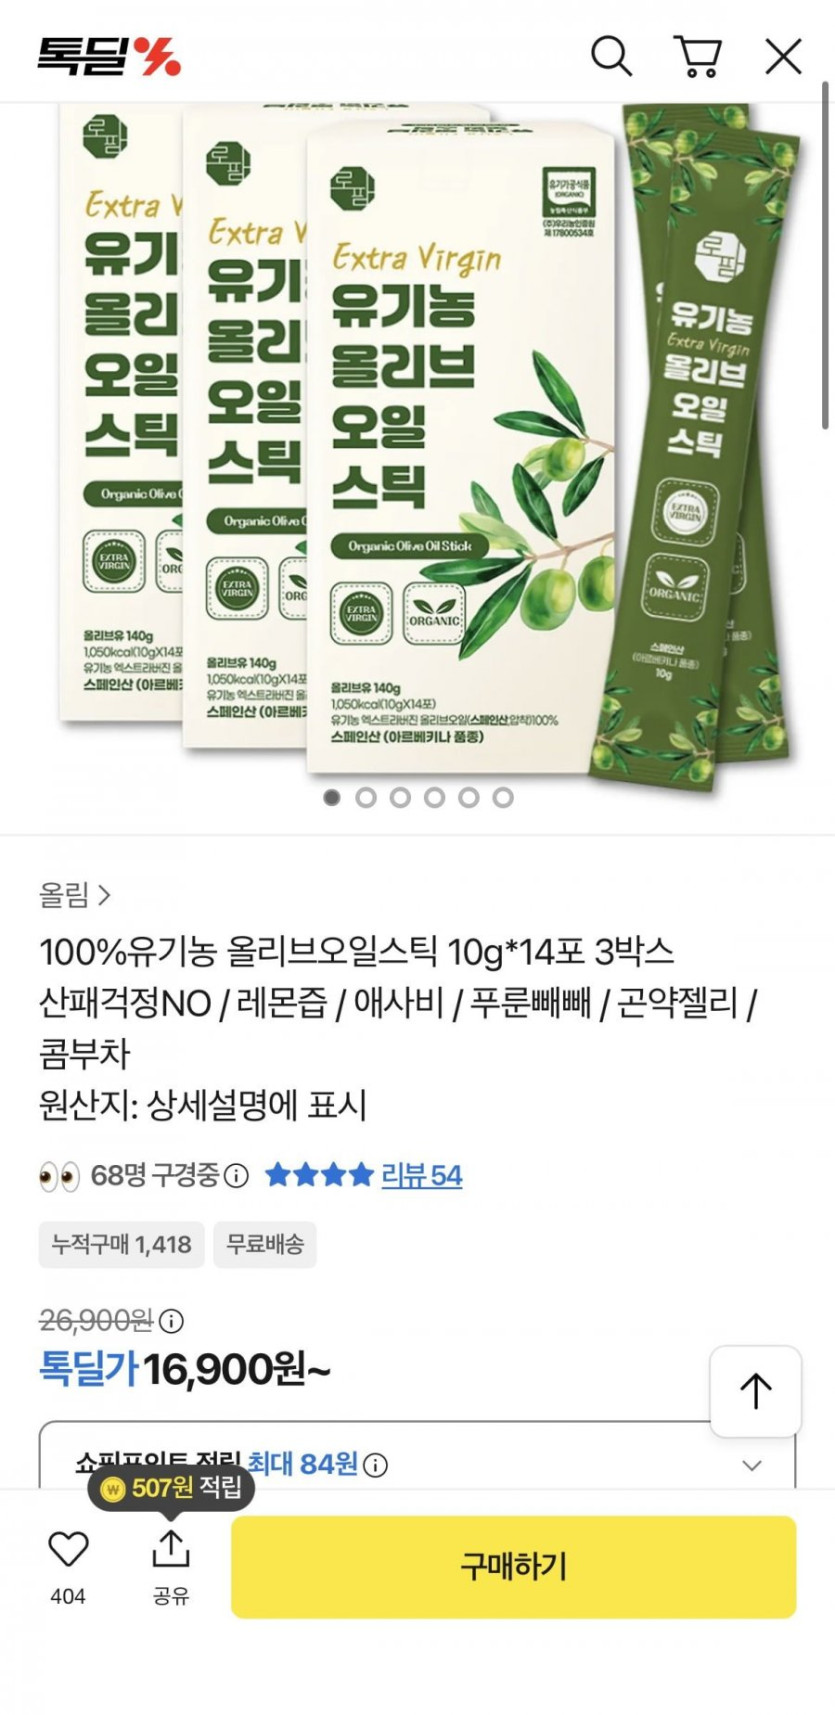Open info icon beside 26,900원 price
835x1715 pixels.
tap(171, 1321)
